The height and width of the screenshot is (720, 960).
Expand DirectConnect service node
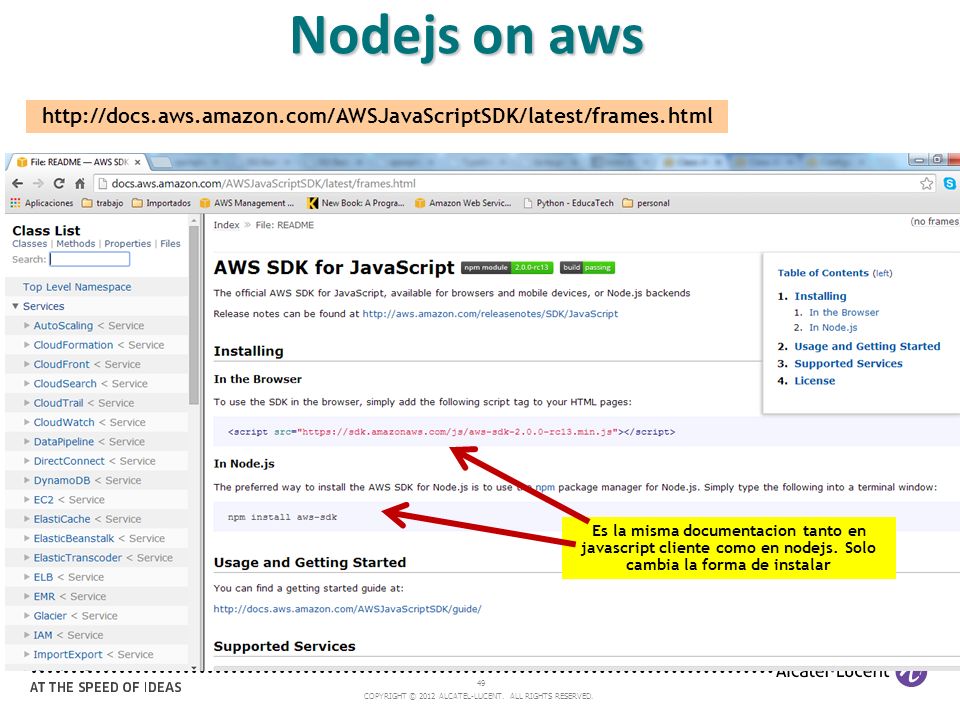tap(26, 460)
